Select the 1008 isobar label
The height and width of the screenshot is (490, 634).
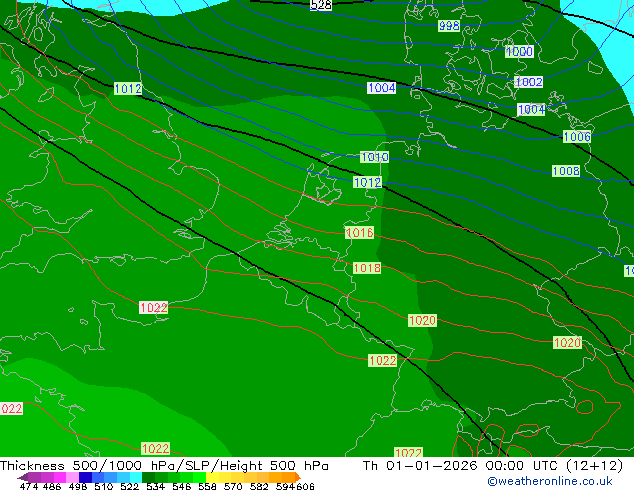tap(566, 171)
